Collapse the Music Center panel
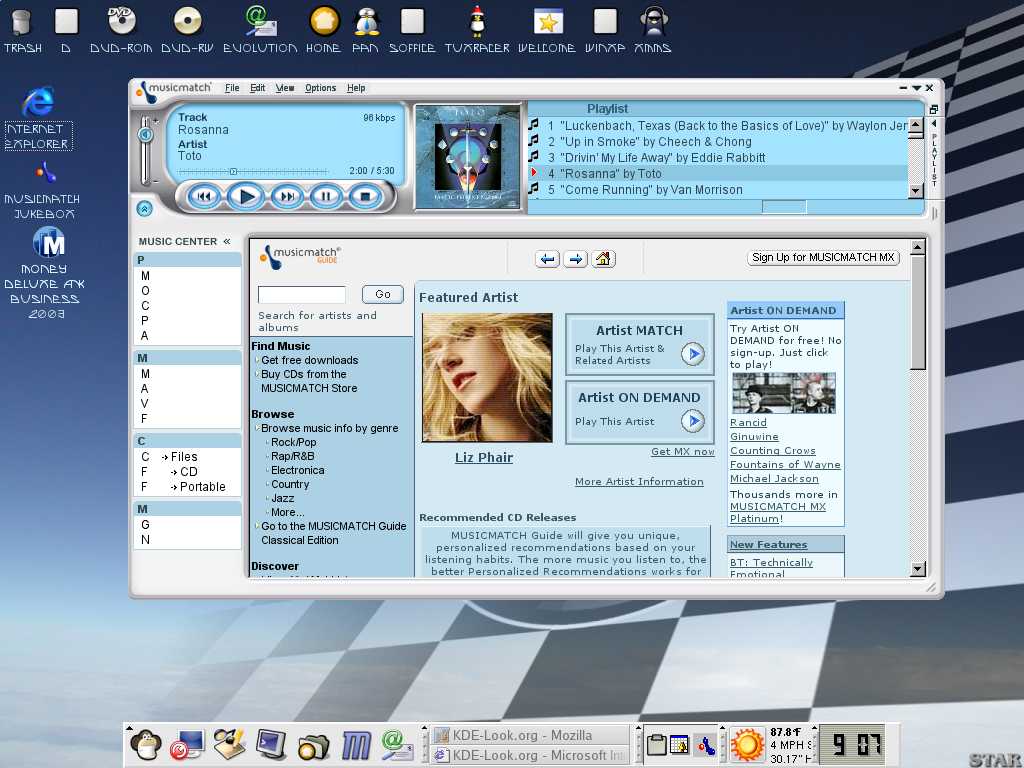1024x768 pixels. point(227,241)
